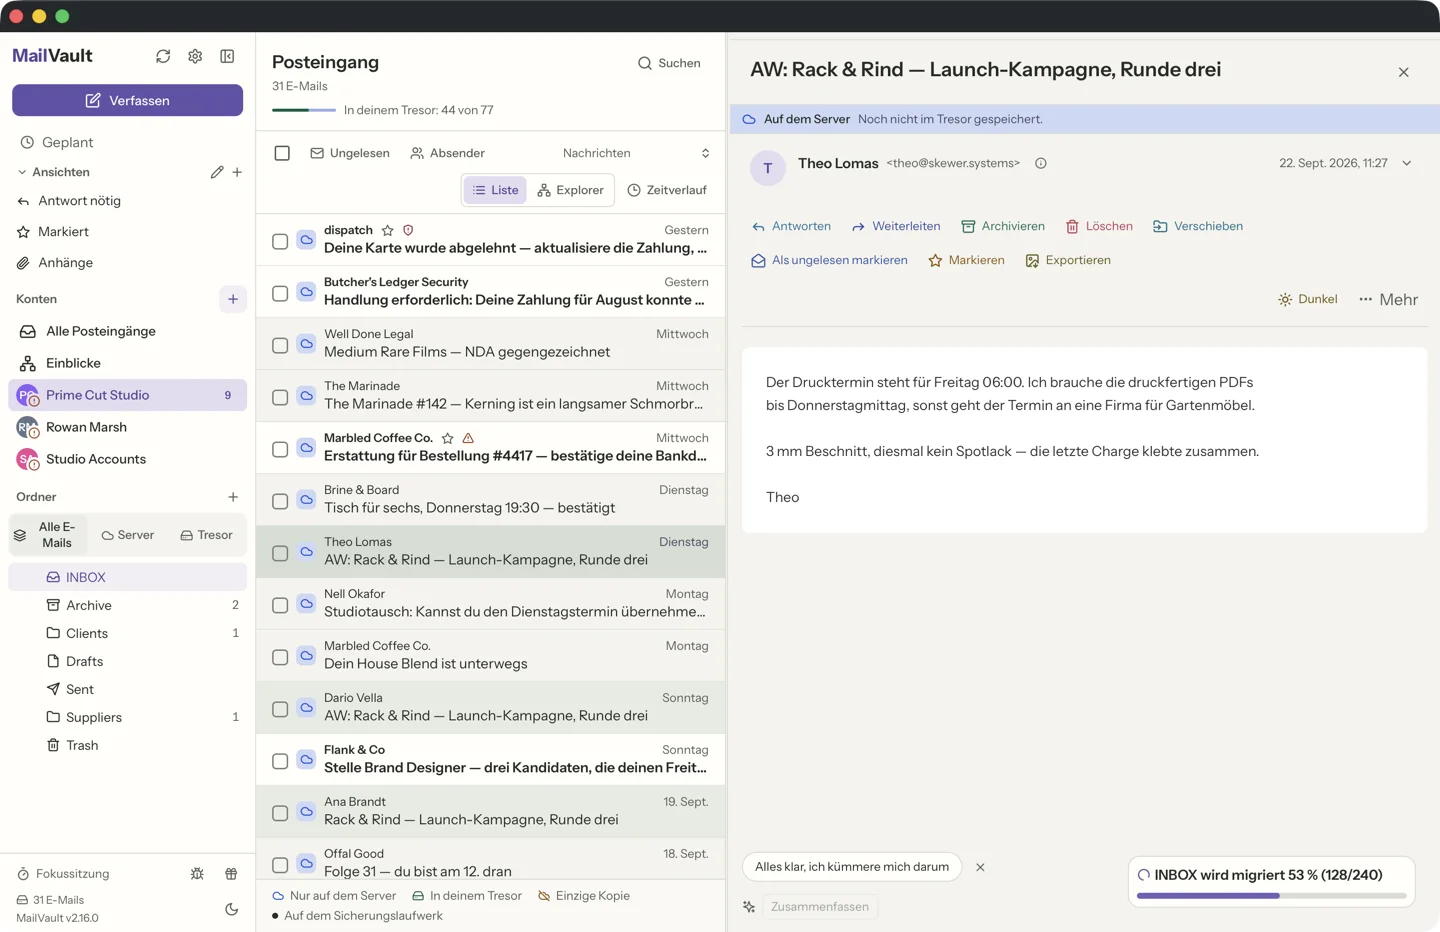Check the Flank & Co email checkbox
This screenshot has width=1440, height=932.
[280, 761]
